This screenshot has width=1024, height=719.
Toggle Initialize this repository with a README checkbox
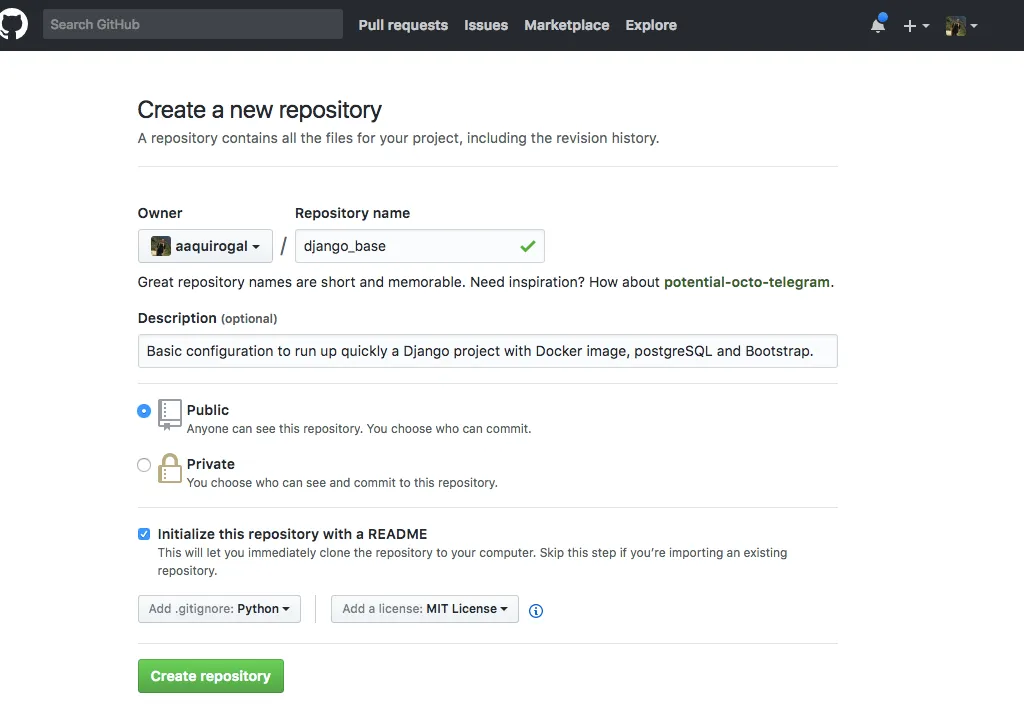coord(144,534)
